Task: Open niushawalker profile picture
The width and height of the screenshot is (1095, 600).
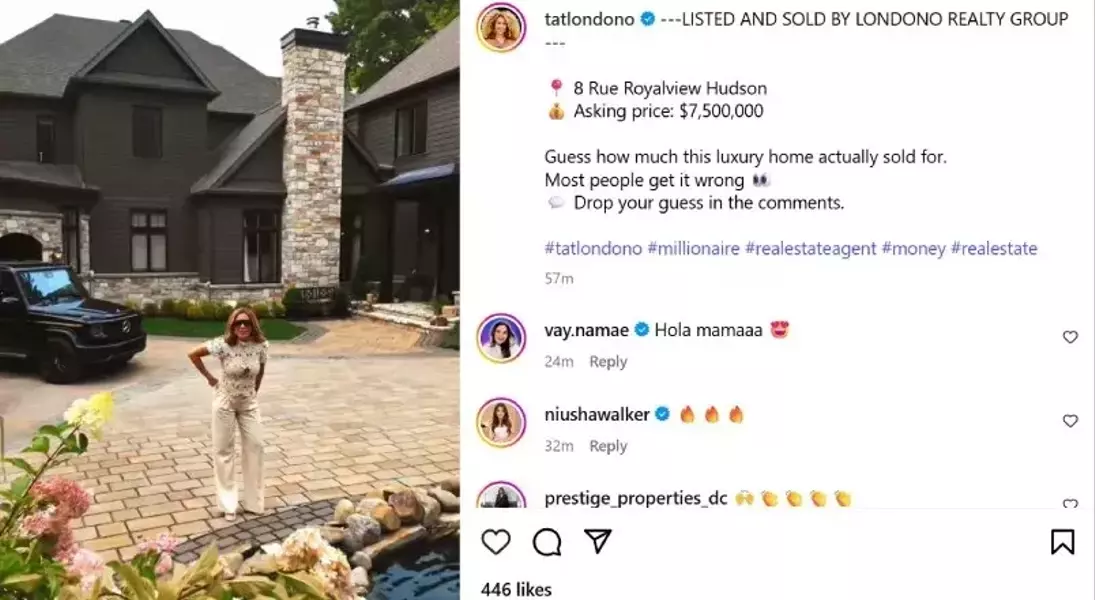Action: tap(501, 422)
